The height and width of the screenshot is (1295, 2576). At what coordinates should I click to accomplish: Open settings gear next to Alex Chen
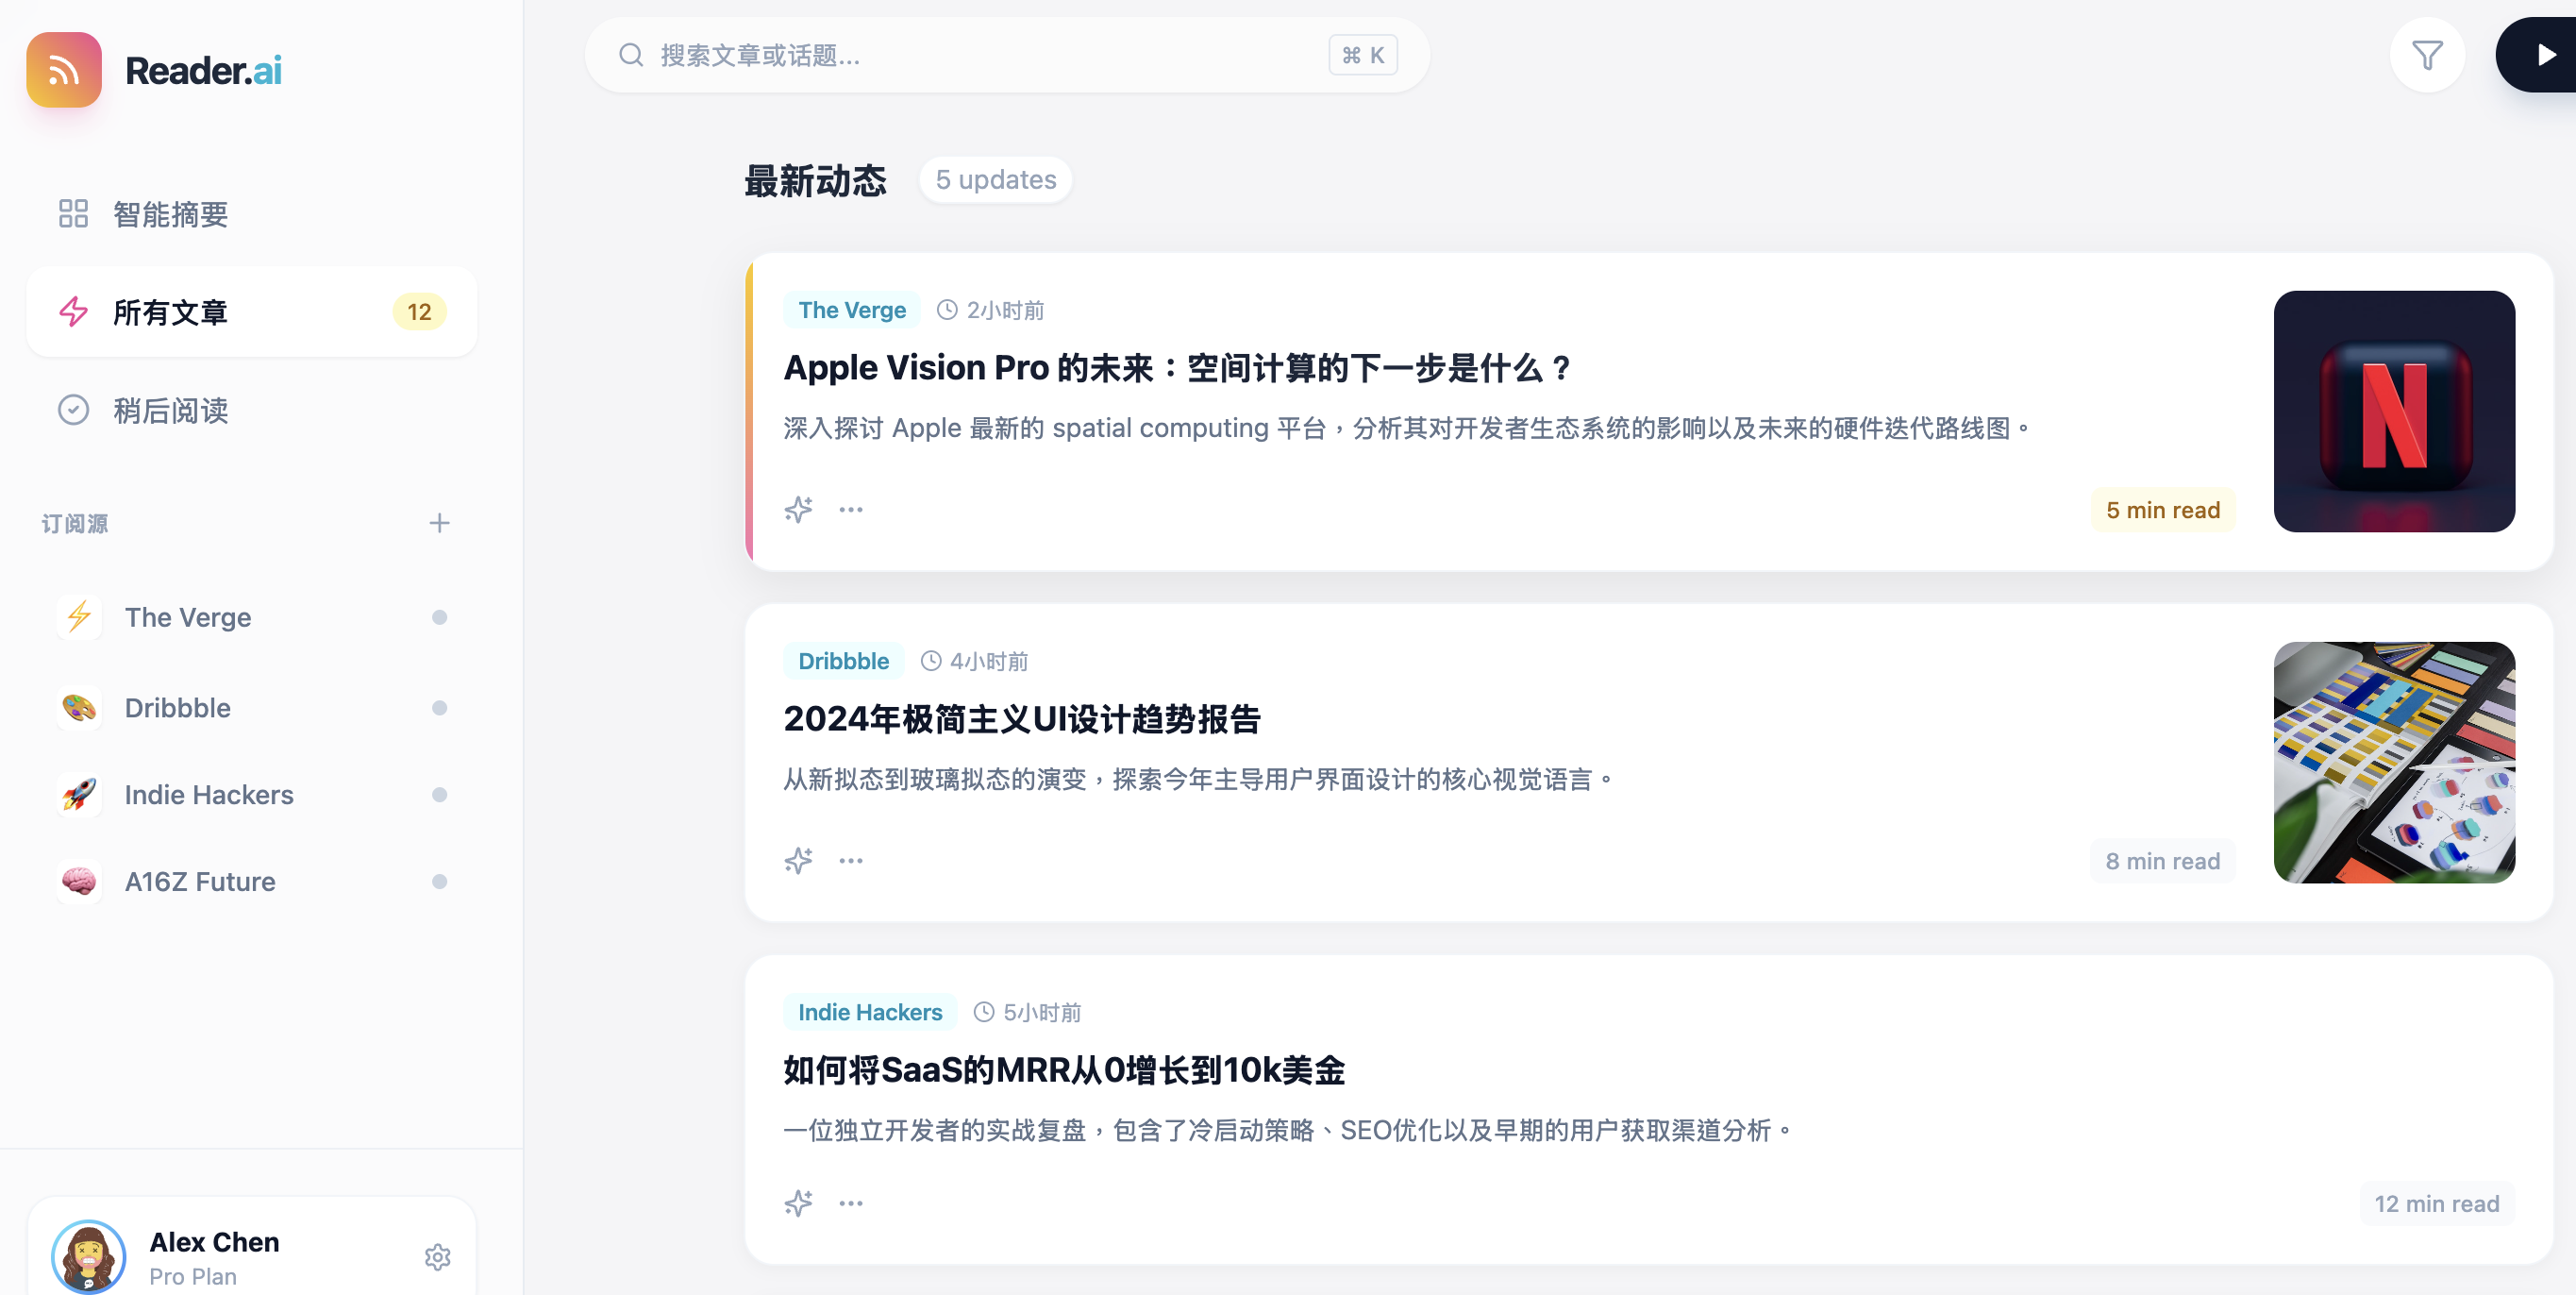[437, 1256]
